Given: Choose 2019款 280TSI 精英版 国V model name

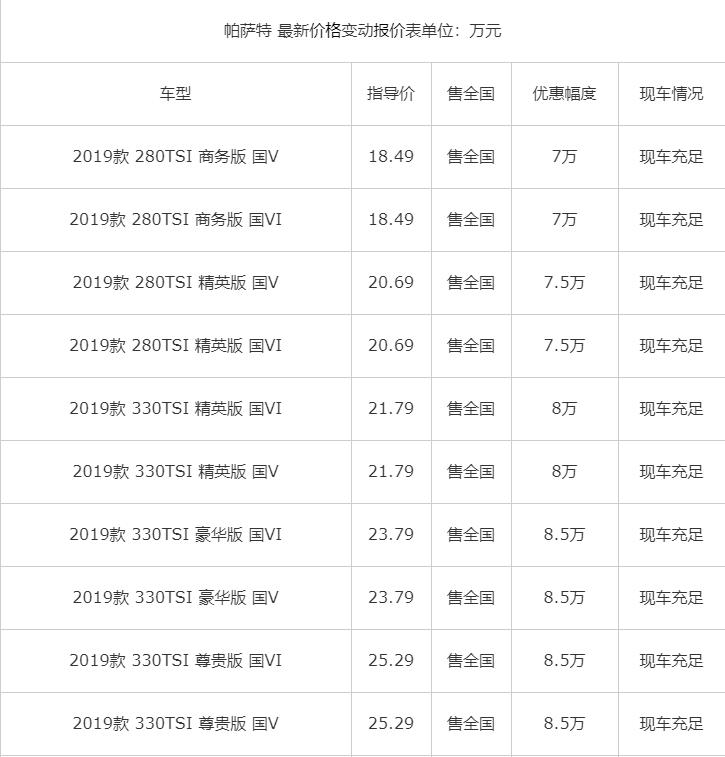Looking at the screenshot, I should tap(175, 283).
